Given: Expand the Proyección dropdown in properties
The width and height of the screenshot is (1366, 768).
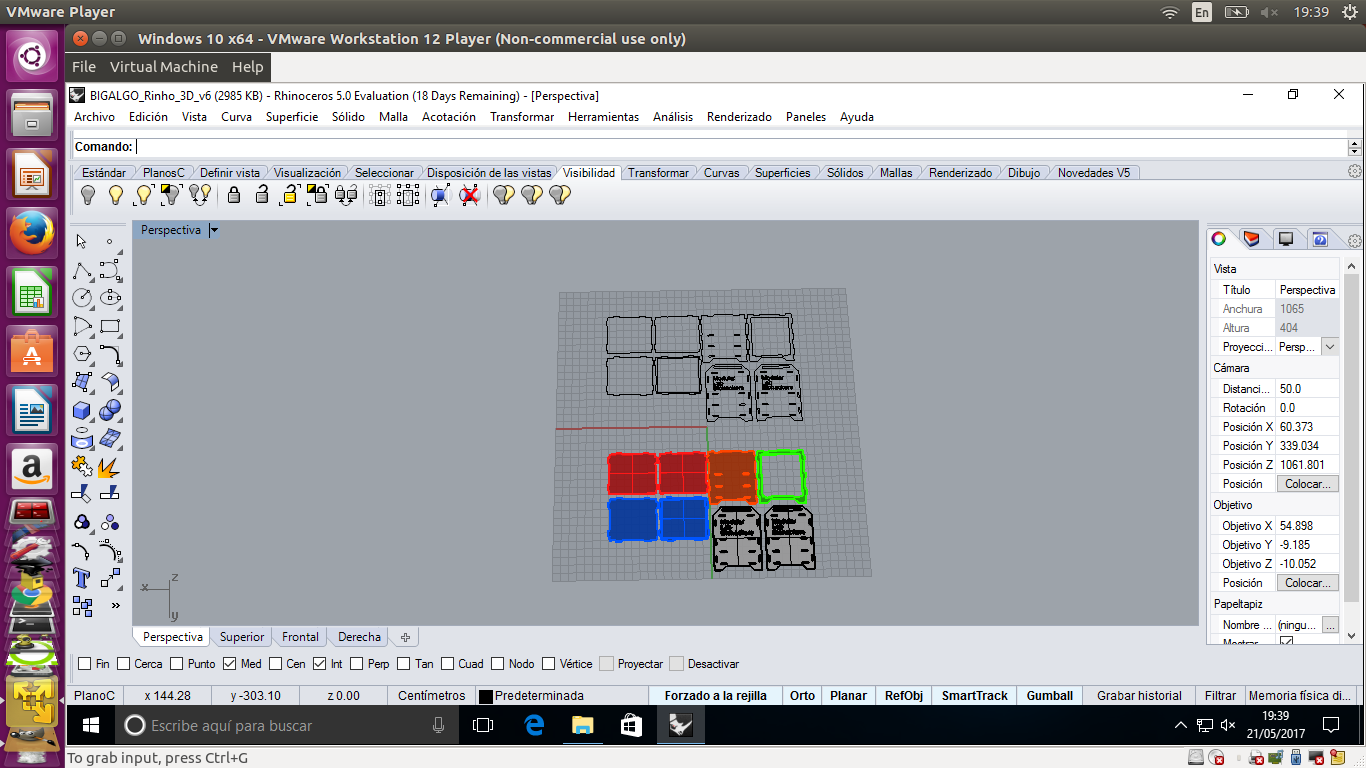Looking at the screenshot, I should click(1329, 347).
